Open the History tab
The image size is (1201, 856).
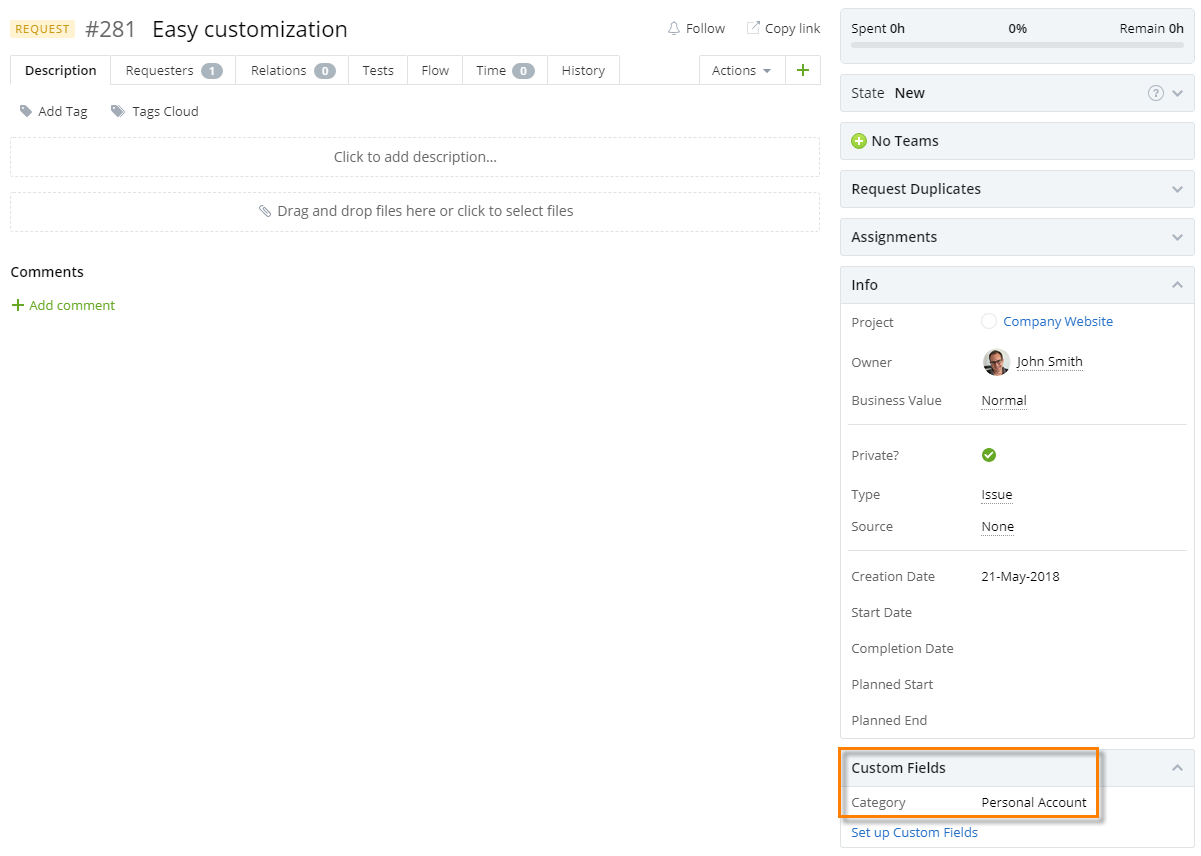583,70
